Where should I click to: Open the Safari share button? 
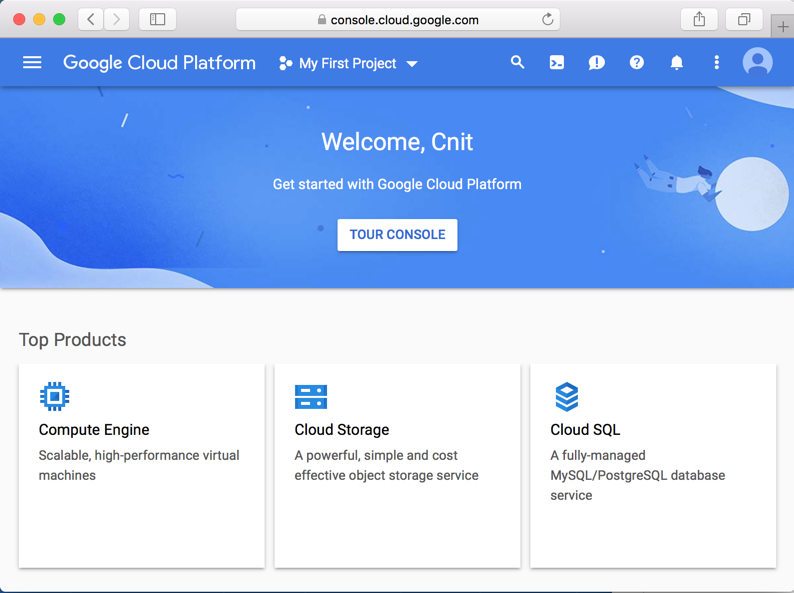(x=699, y=20)
